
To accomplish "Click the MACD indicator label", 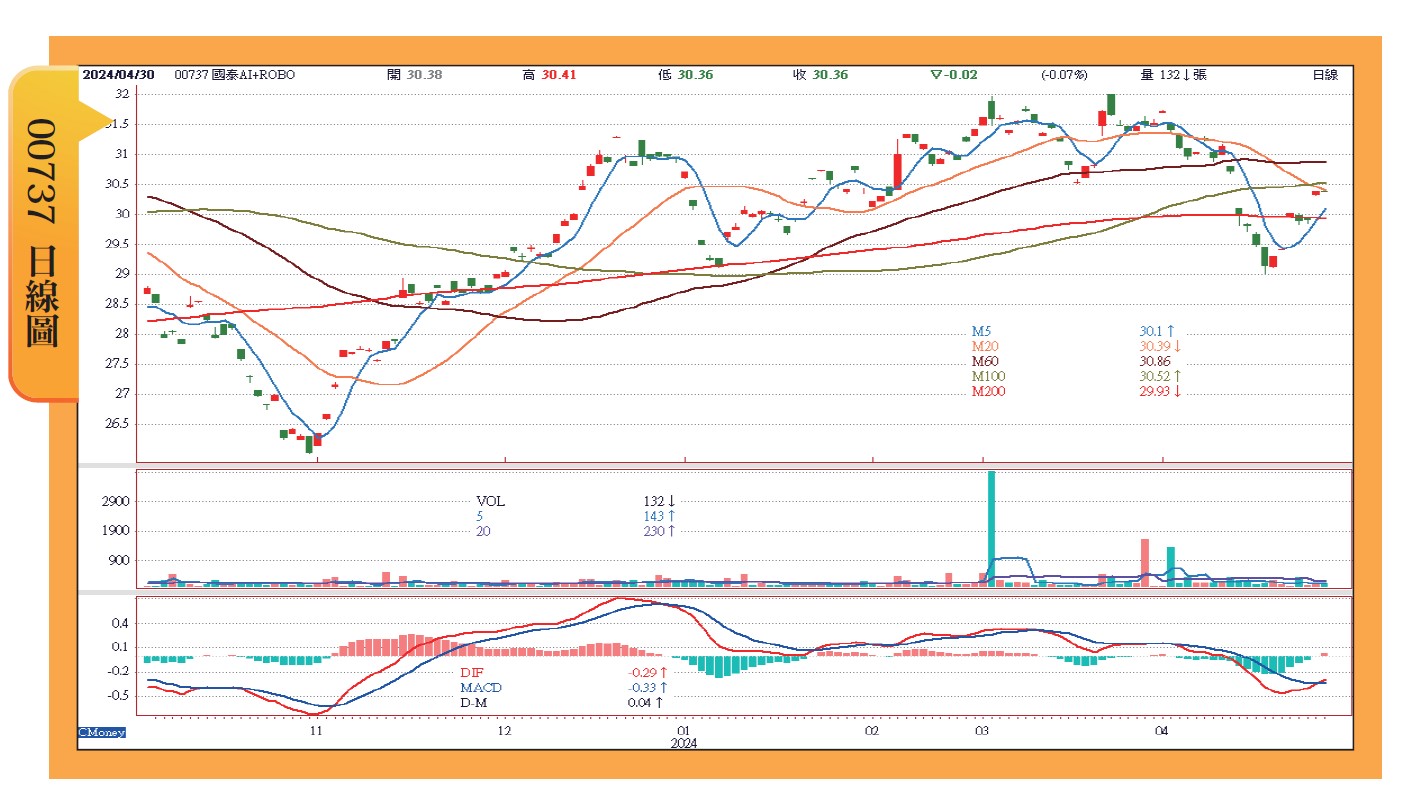I will pyautogui.click(x=481, y=688).
